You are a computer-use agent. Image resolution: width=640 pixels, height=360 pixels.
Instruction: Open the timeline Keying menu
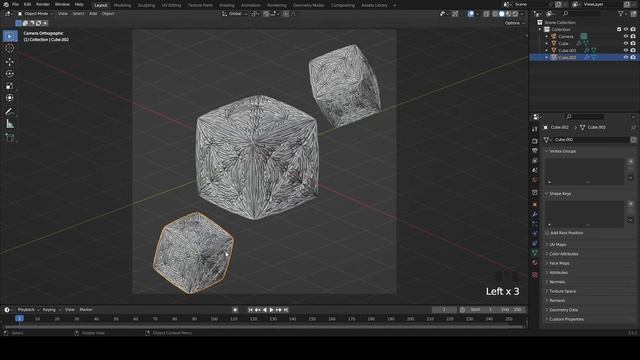51,310
